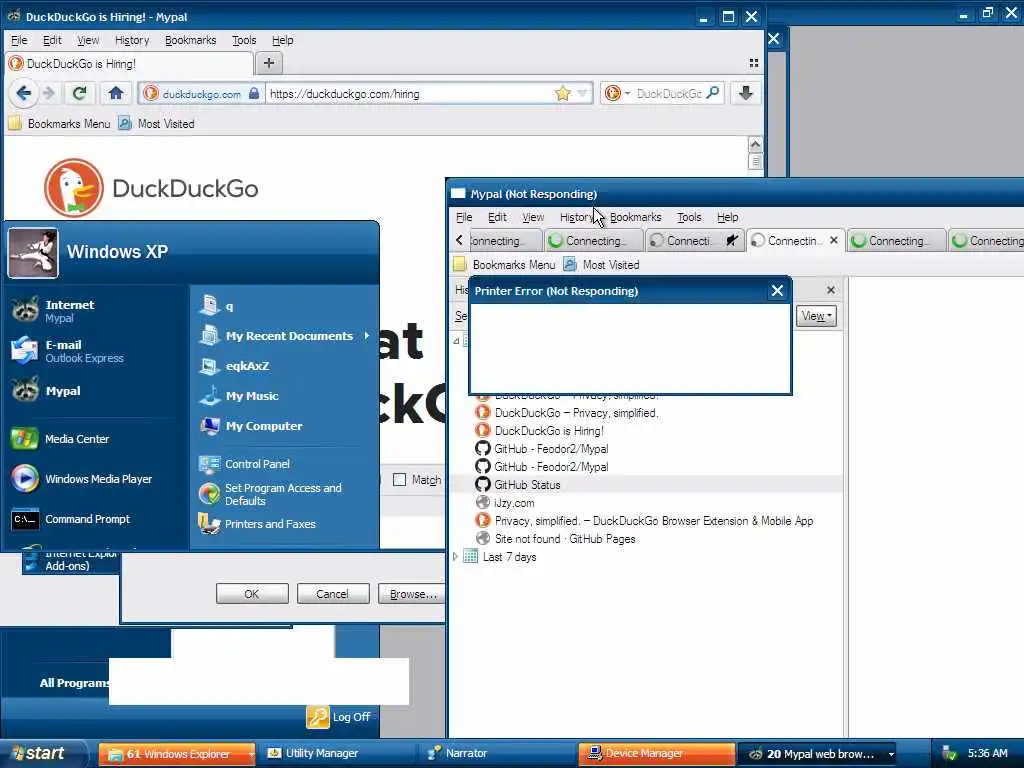Click the DuckDuckGo search input box
The height and width of the screenshot is (768, 1024).
667,93
